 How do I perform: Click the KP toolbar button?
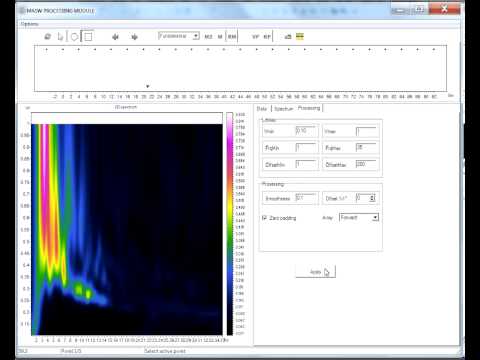coord(267,37)
